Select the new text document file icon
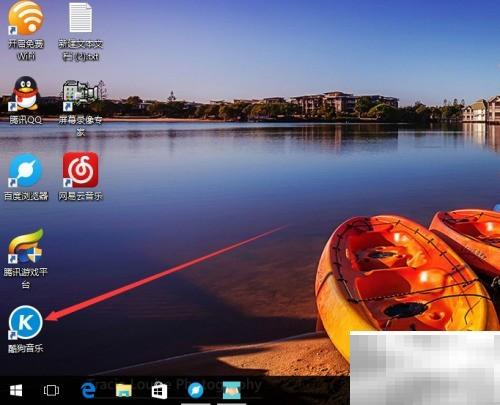Image resolution: width=500 pixels, height=405 pixels. [81, 17]
